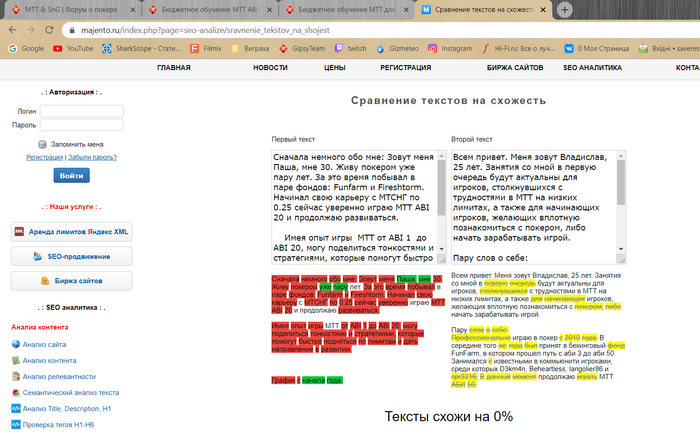This screenshot has height=434, width=700.
Task: Open the Виграха bookmark folder
Action: point(250,48)
